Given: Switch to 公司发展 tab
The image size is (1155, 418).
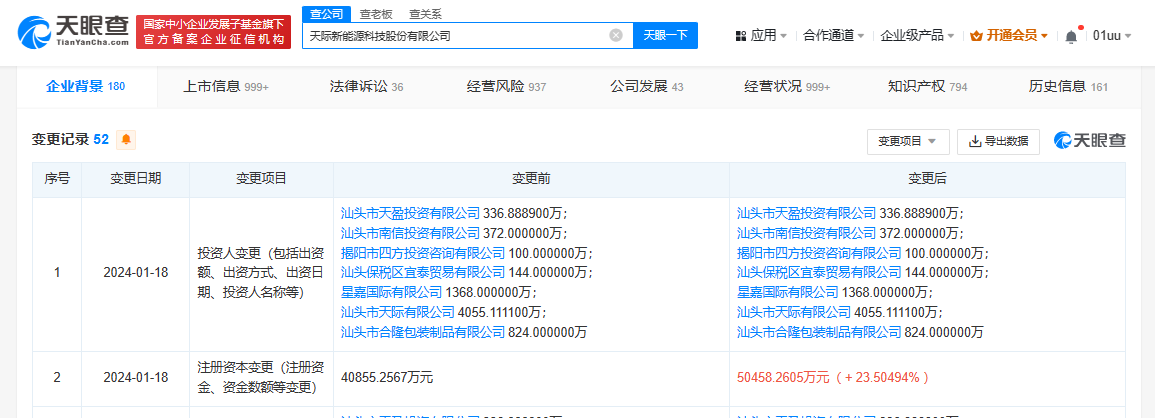Looking at the screenshot, I should tap(647, 87).
